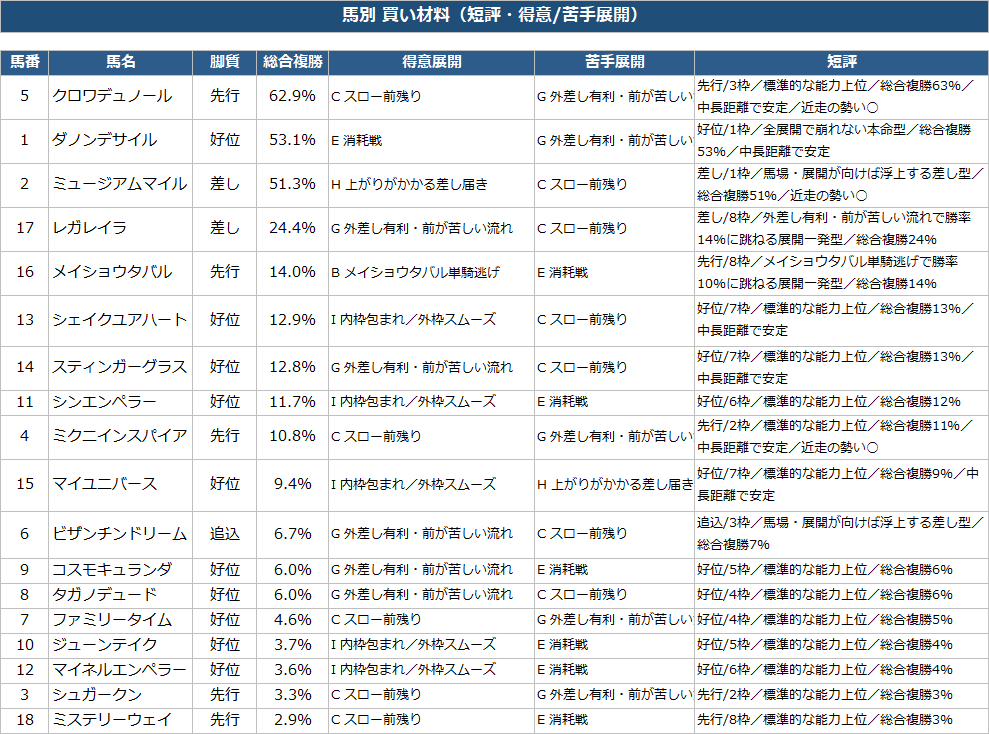Click the 3.6% win rate value

293,670
